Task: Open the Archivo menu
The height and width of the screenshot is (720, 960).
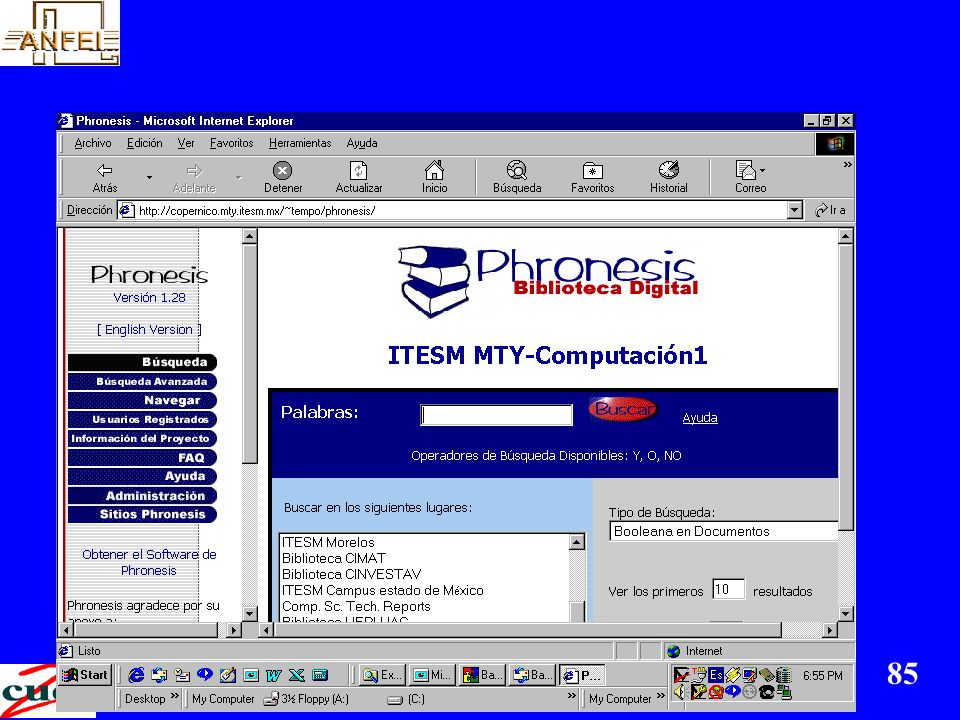Action: click(92, 143)
